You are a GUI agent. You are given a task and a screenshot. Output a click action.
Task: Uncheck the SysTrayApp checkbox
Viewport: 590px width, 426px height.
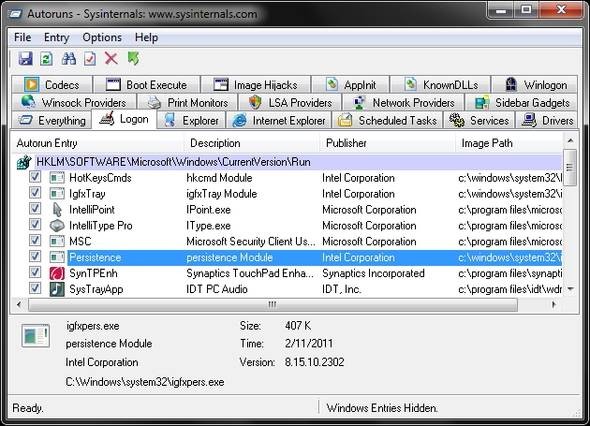tap(35, 288)
